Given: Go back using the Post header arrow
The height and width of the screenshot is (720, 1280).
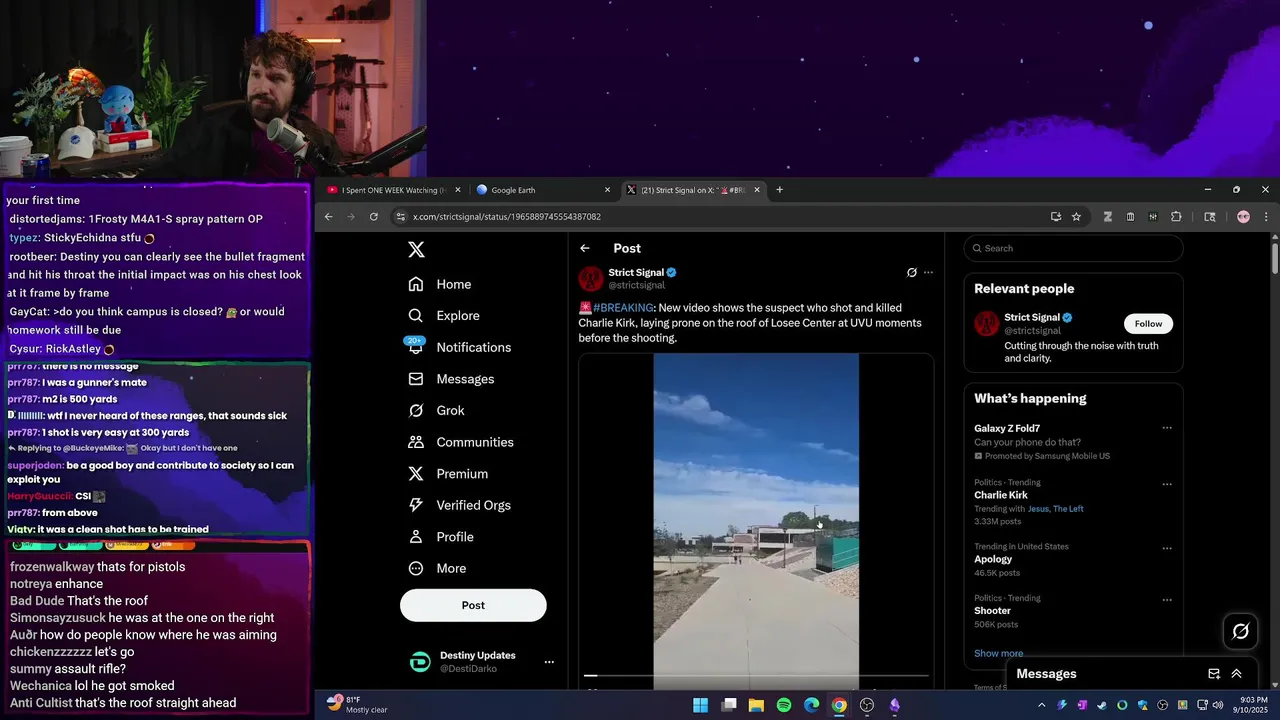Looking at the screenshot, I should click(585, 248).
